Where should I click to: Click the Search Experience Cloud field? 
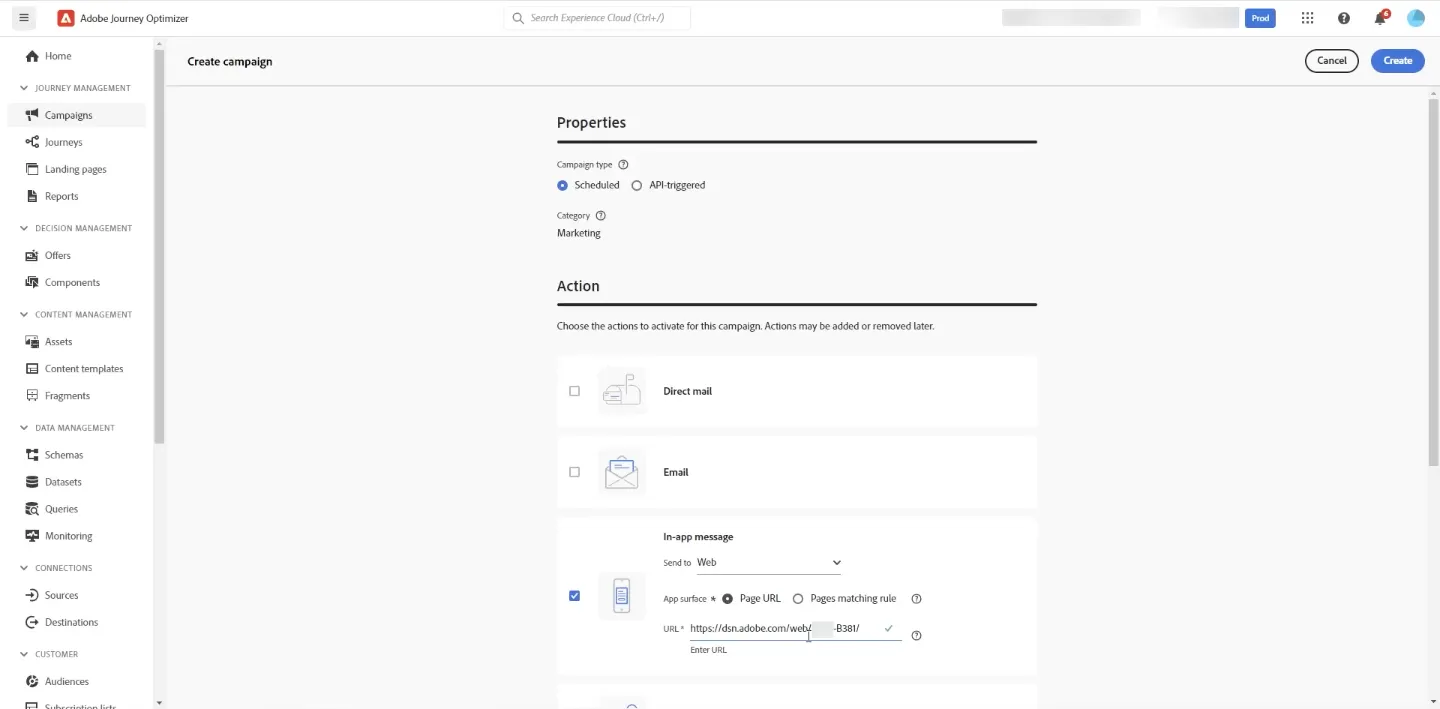(597, 18)
